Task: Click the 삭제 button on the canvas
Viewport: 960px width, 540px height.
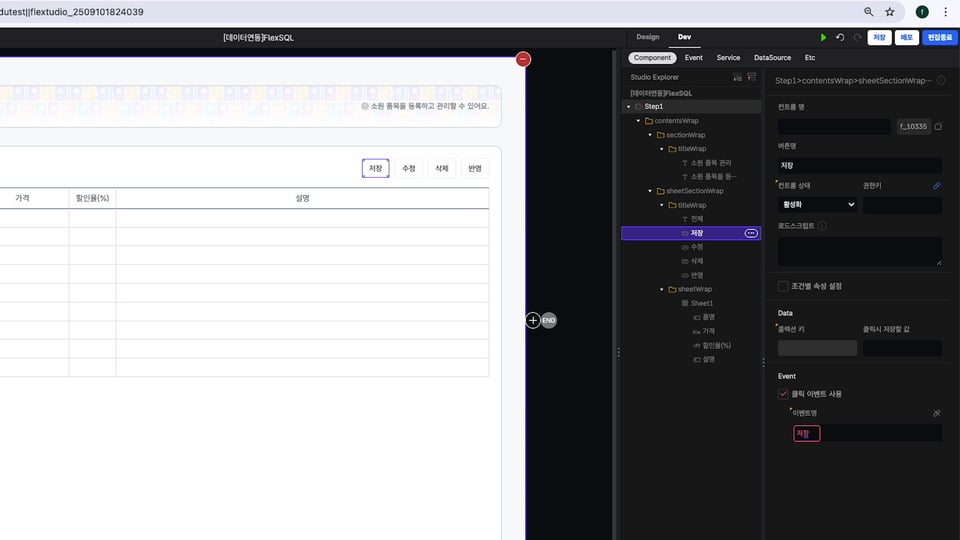Action: tap(442, 168)
